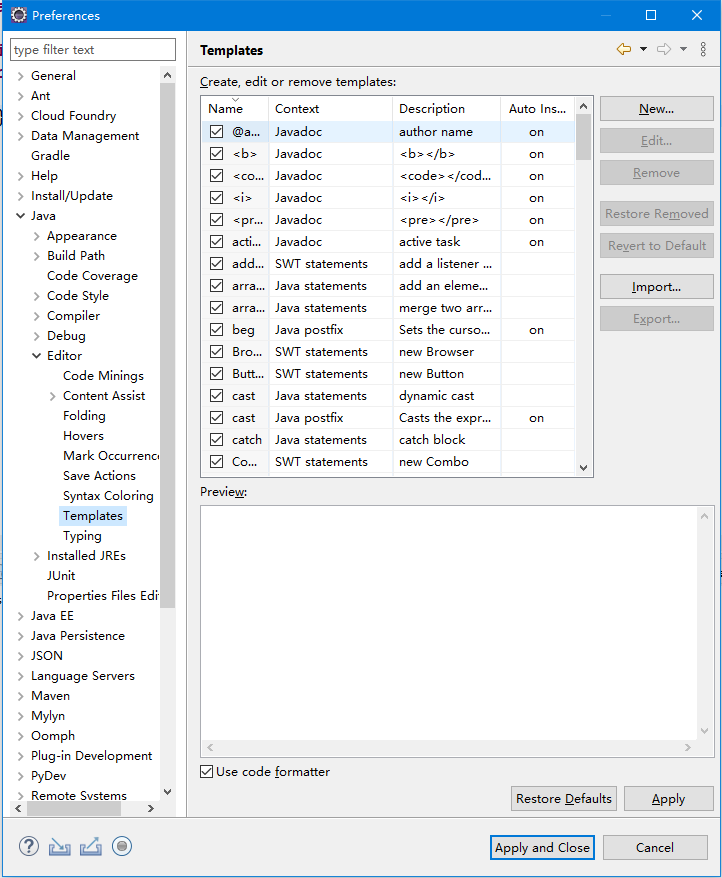Click the Eclipse Preferences title icon

point(18,15)
